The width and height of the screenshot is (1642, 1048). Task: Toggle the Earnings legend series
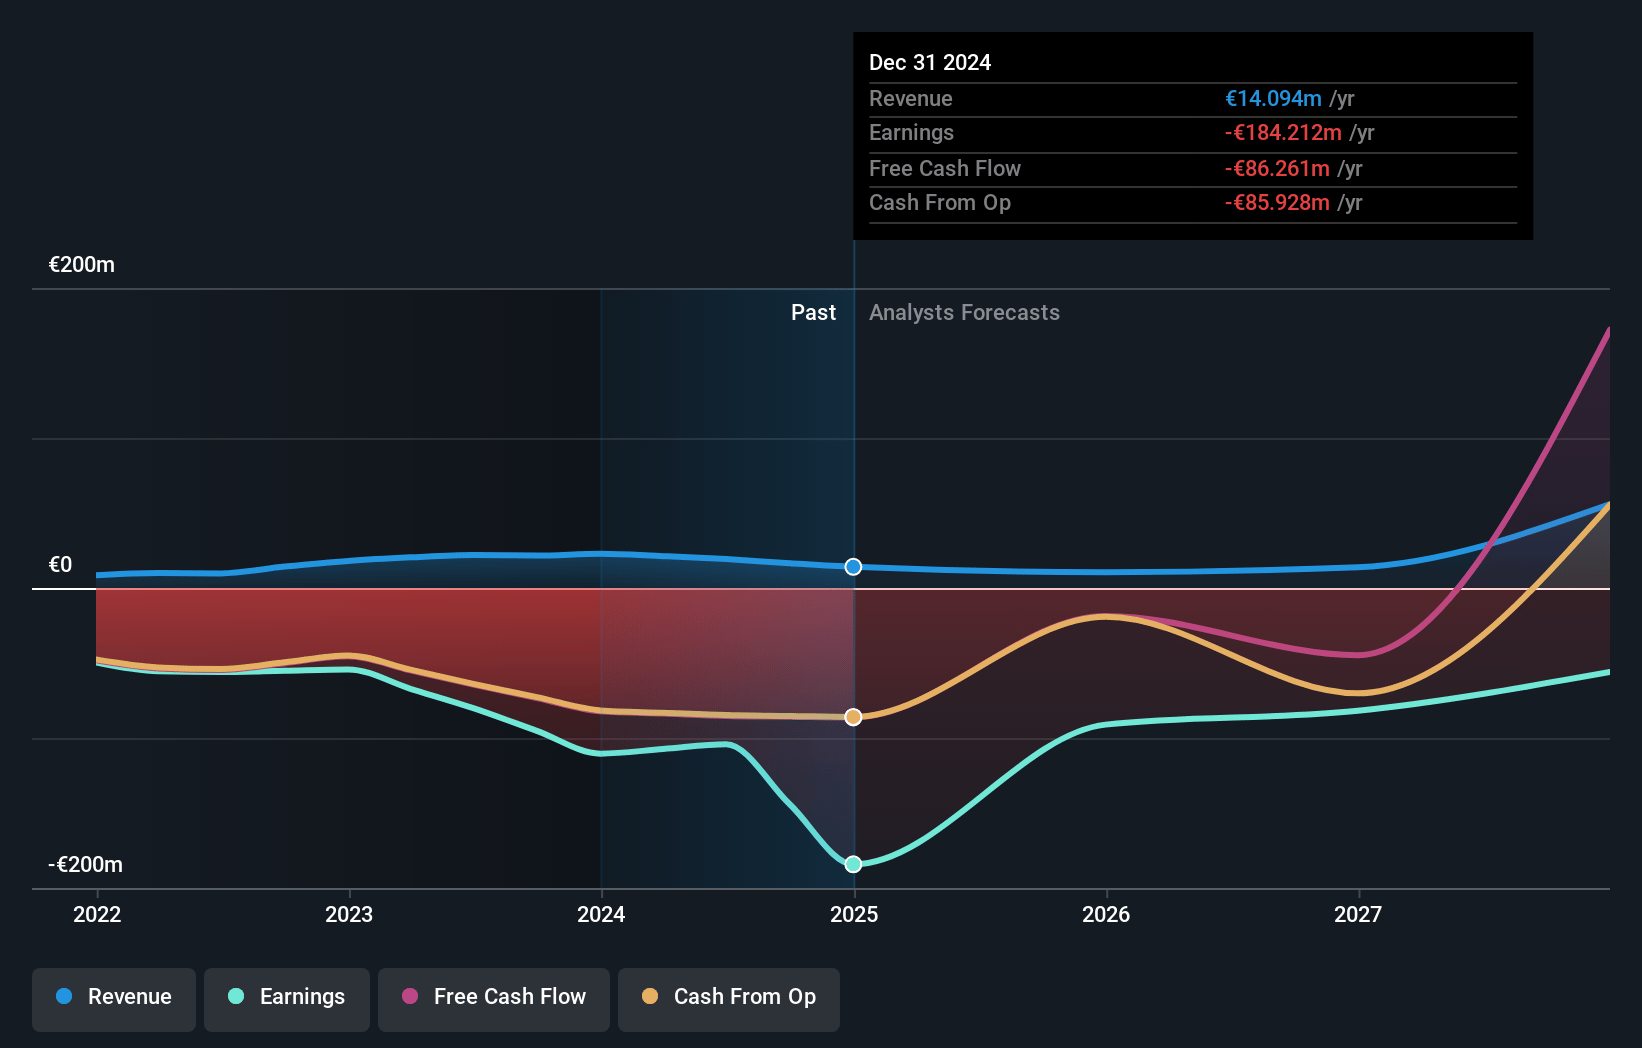[x=287, y=999]
